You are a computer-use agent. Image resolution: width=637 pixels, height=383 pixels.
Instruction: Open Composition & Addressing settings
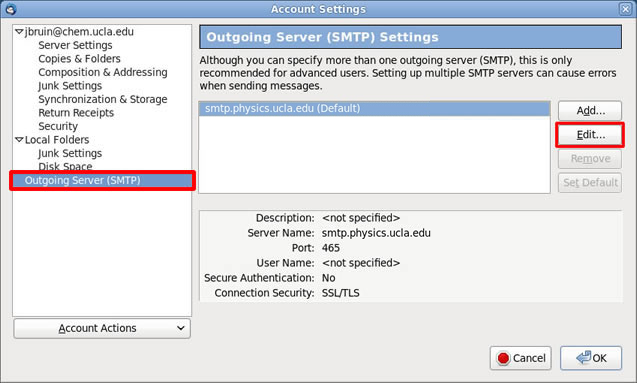tap(103, 72)
